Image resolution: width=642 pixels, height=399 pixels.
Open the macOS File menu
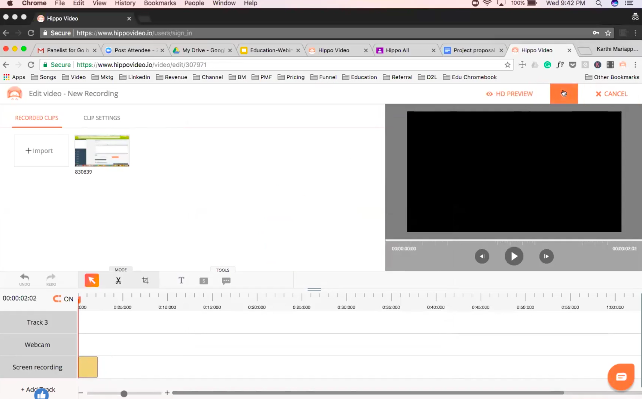[60, 3]
